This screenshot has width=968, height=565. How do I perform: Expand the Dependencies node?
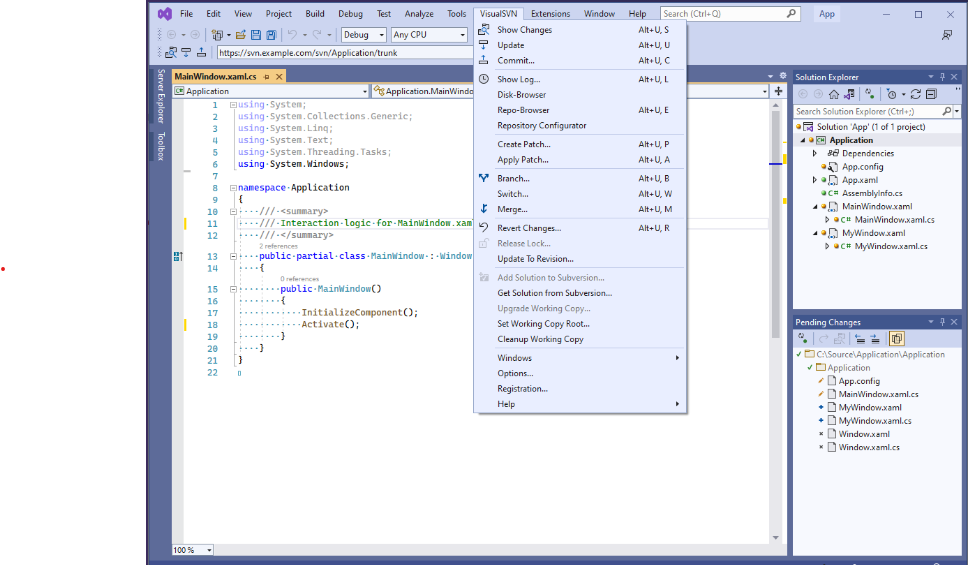815,153
